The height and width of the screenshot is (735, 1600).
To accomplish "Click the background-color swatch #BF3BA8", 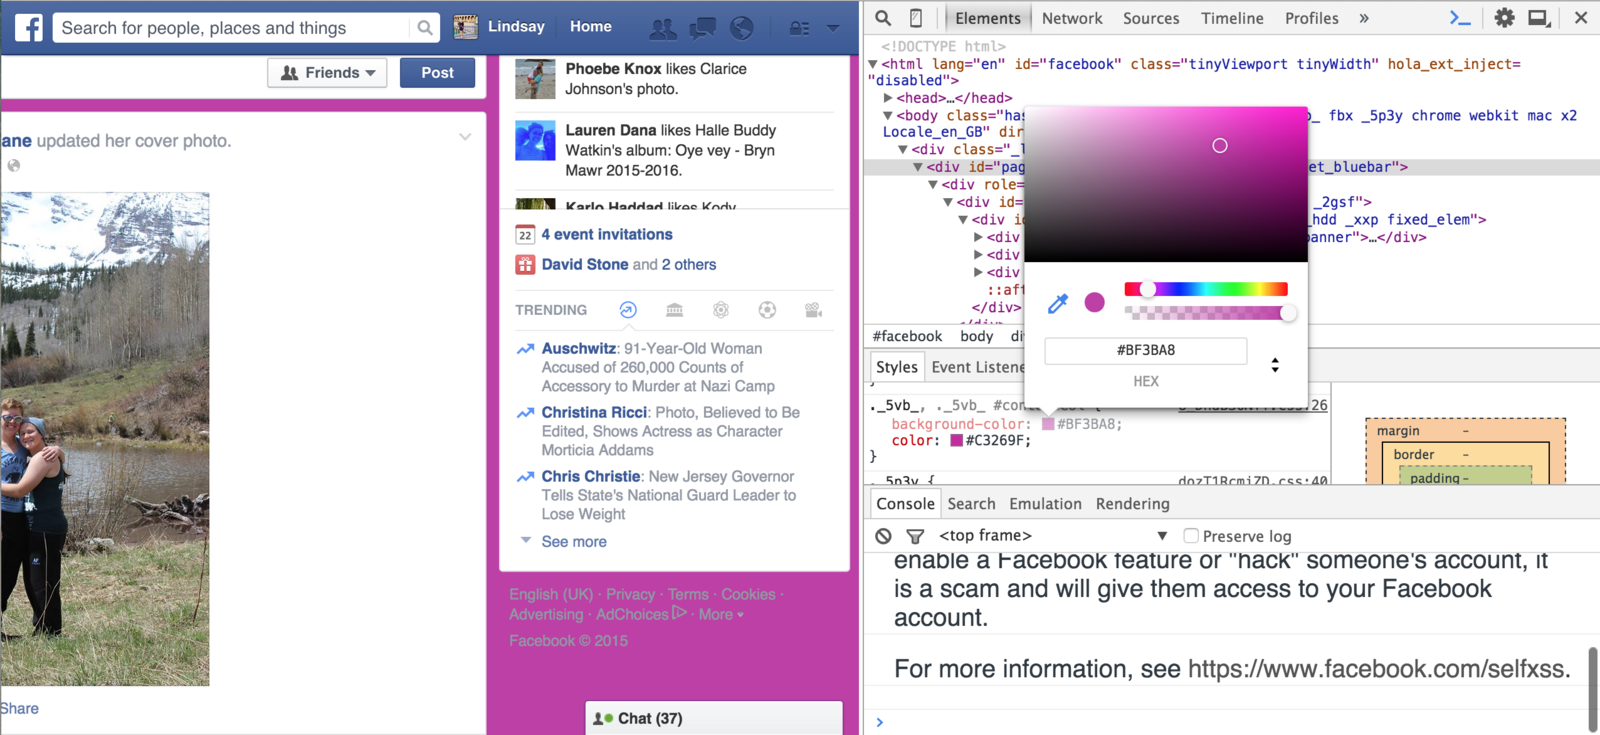I will [x=1048, y=424].
